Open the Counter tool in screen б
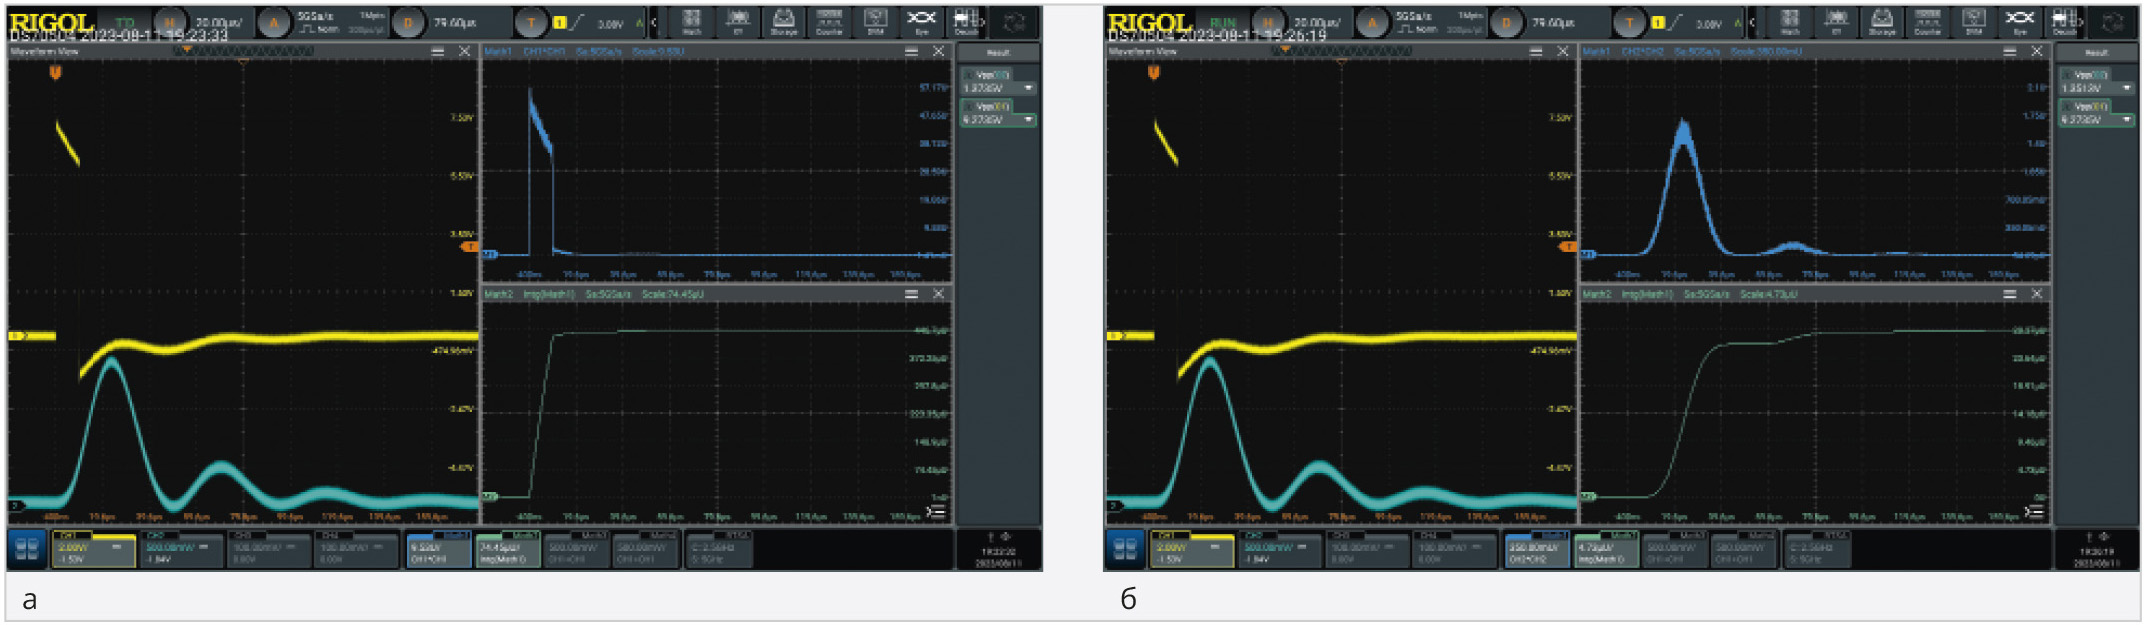 coord(1928,22)
